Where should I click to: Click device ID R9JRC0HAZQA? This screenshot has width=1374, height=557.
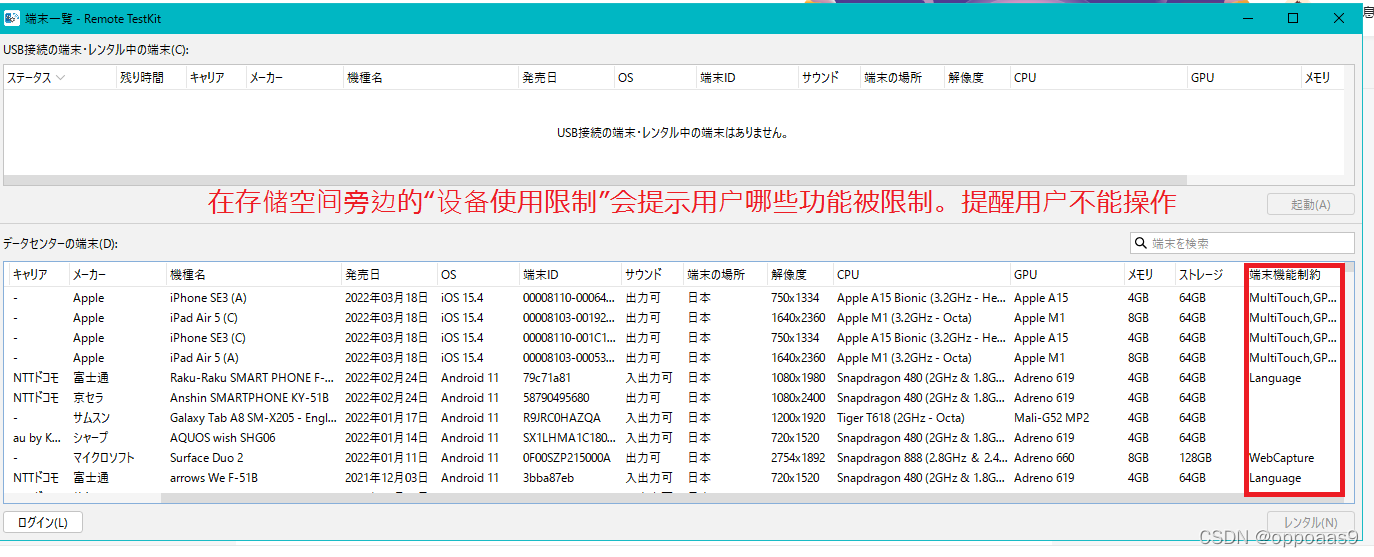[x=562, y=418]
